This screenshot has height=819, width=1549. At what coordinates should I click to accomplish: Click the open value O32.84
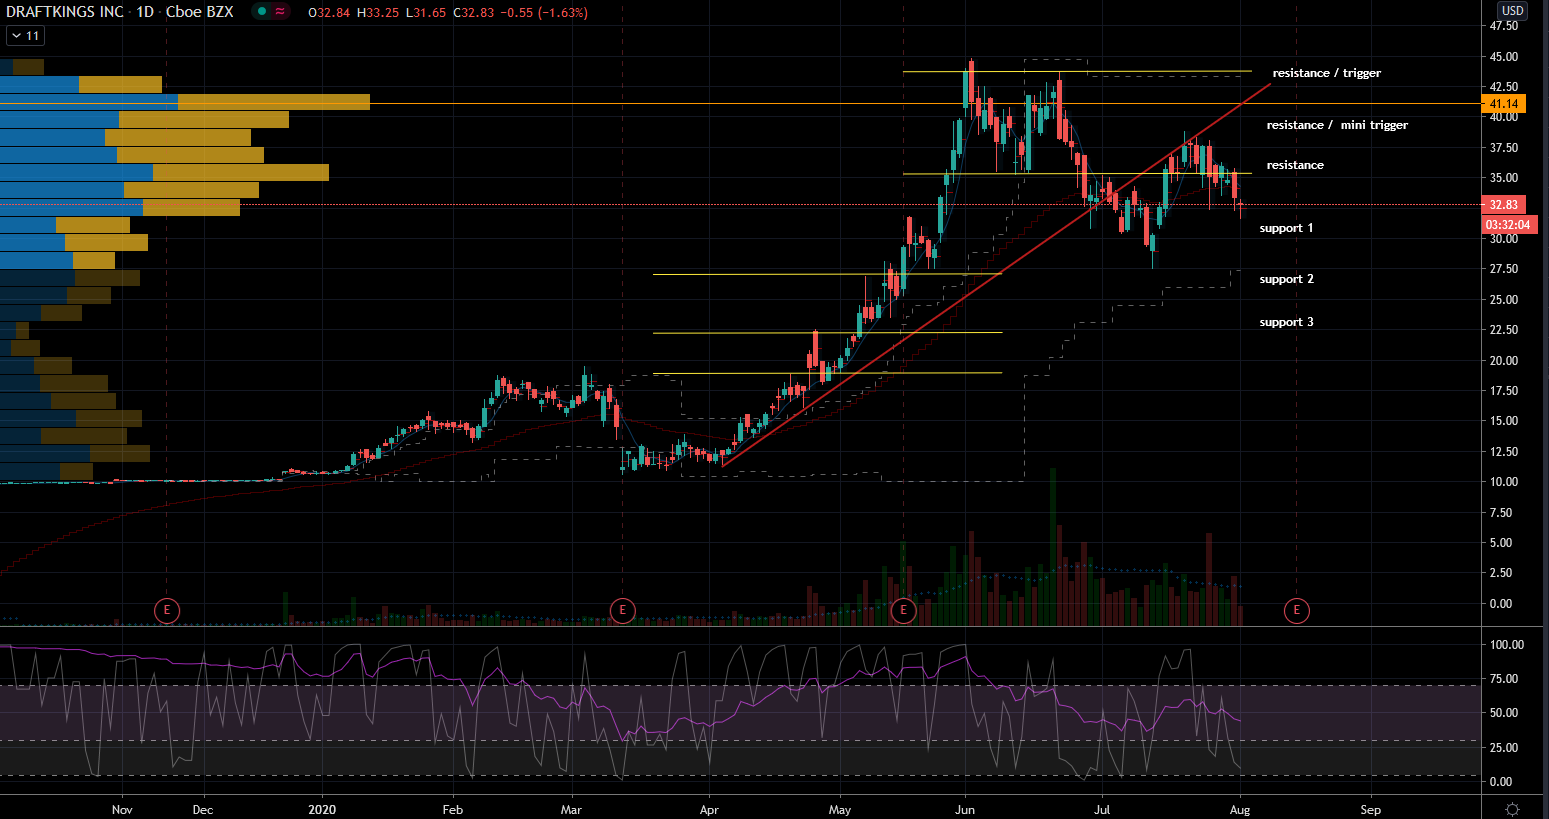tap(329, 13)
